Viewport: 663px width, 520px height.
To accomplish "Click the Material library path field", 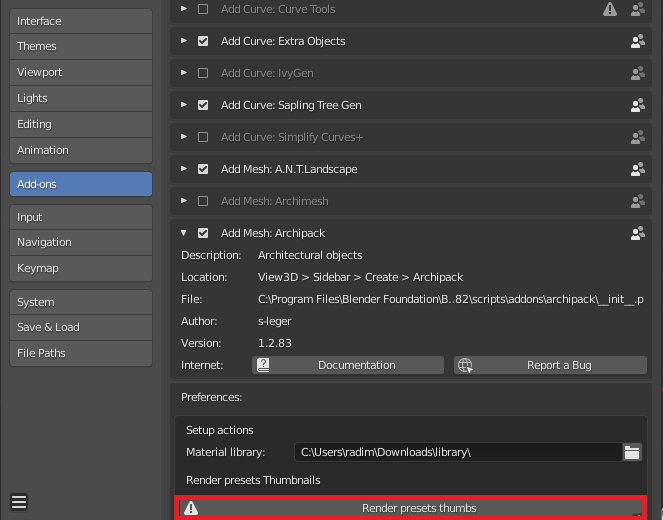I will [456, 452].
